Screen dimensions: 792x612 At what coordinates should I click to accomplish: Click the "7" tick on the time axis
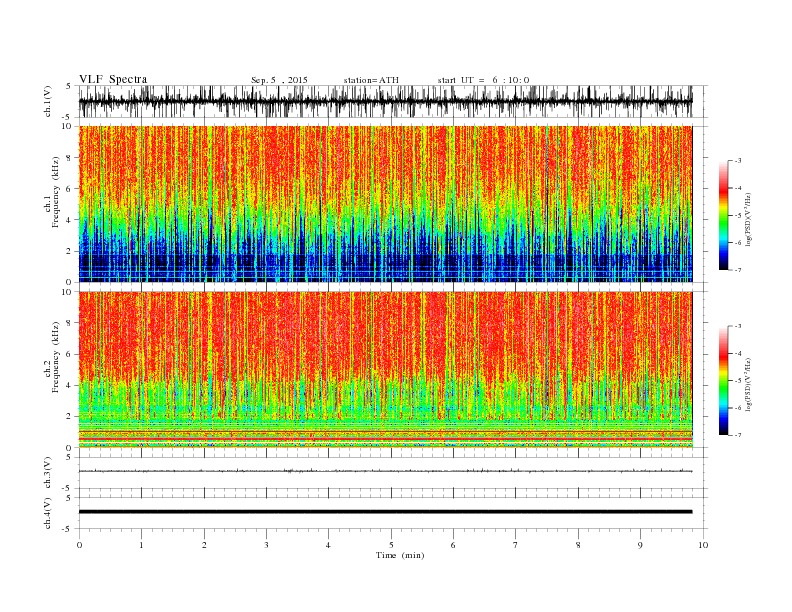click(516, 545)
